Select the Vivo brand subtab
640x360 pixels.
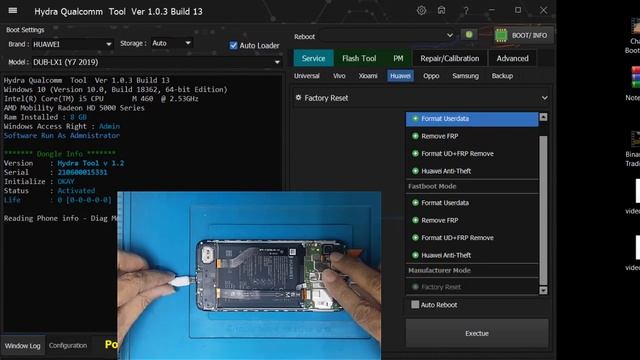339,76
